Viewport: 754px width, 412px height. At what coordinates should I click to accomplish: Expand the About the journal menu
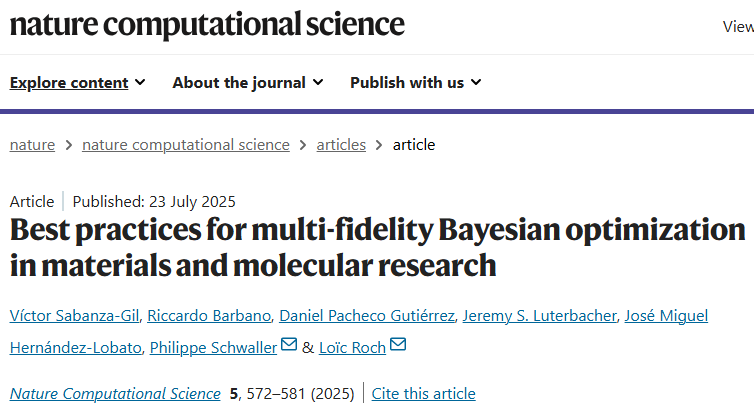[x=248, y=83]
